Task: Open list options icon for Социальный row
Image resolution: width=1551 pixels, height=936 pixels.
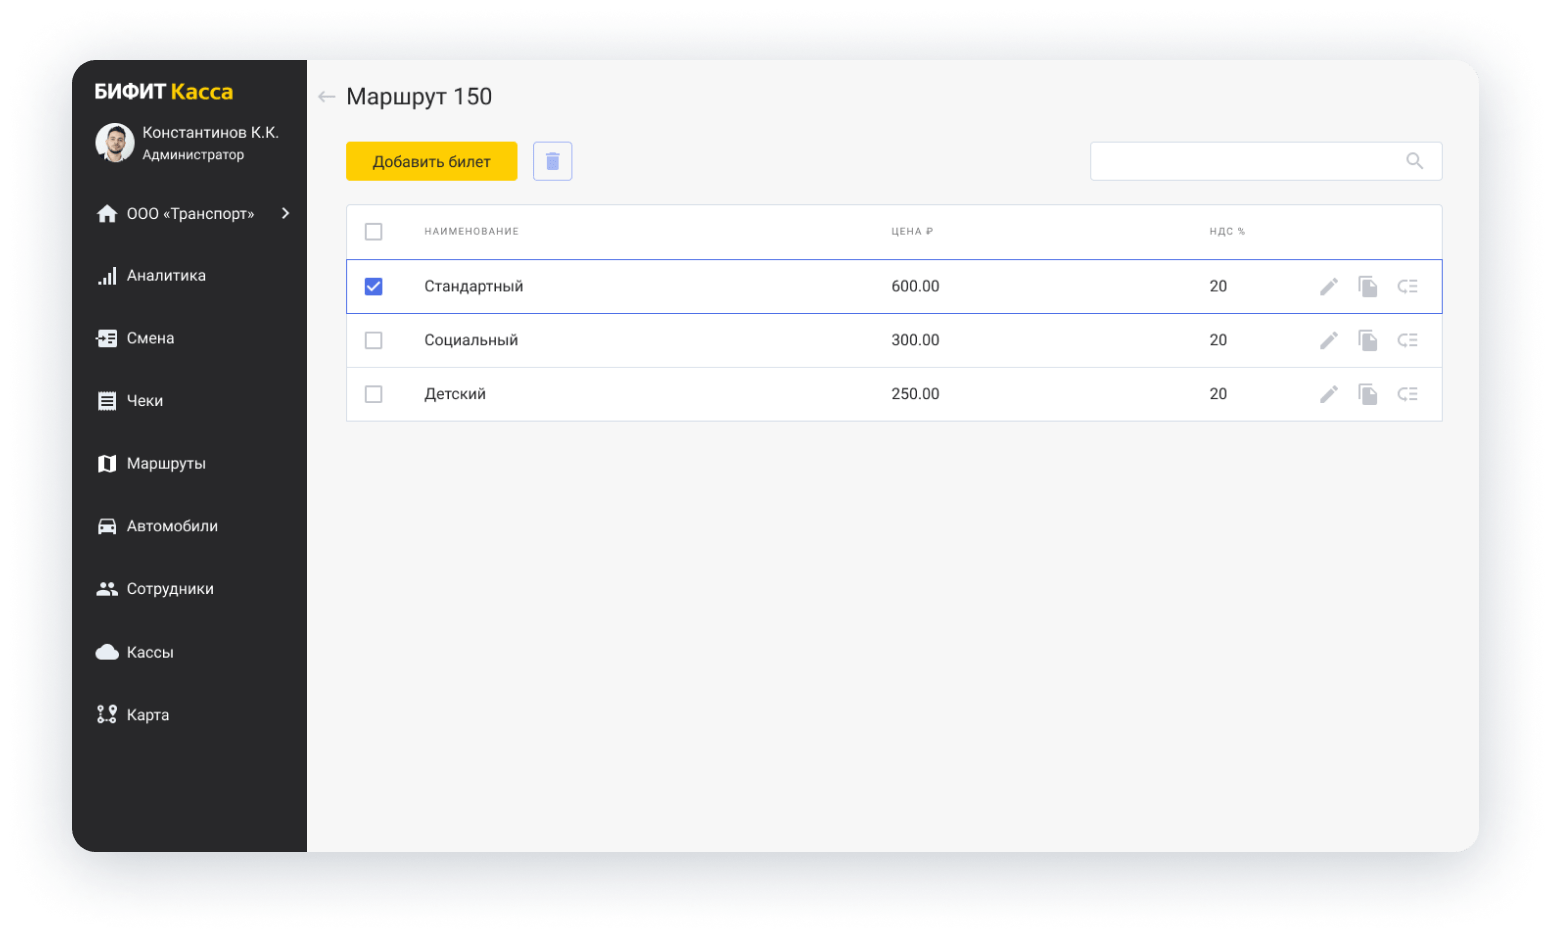Action: coord(1407,341)
